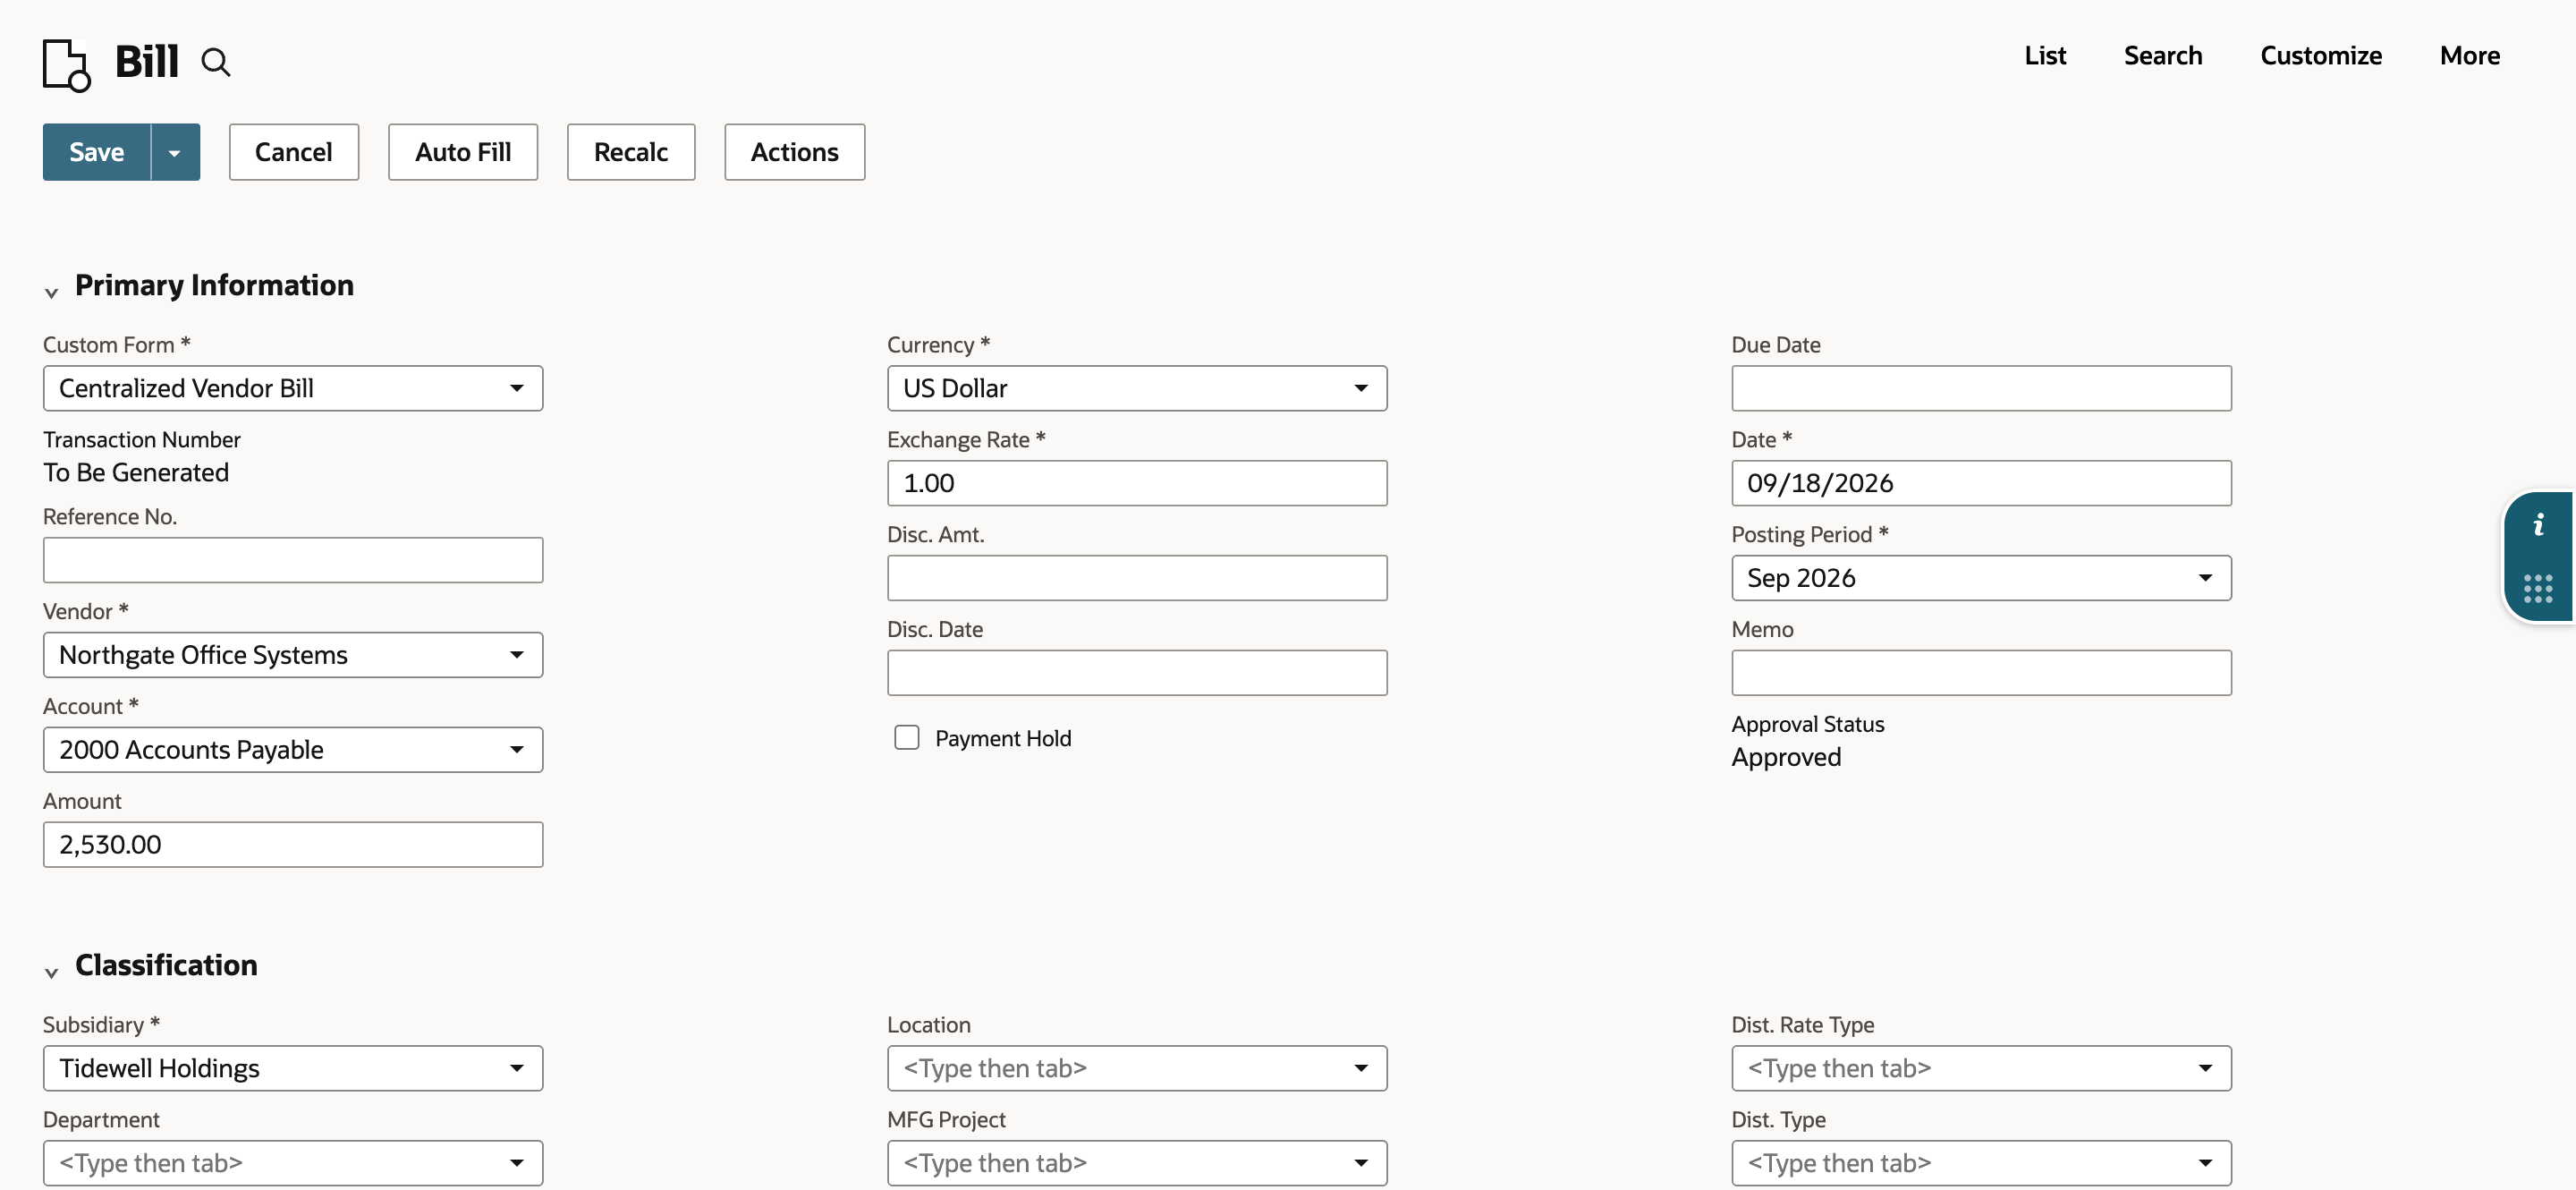Open the grid dots icon on the side panel

click(2538, 588)
